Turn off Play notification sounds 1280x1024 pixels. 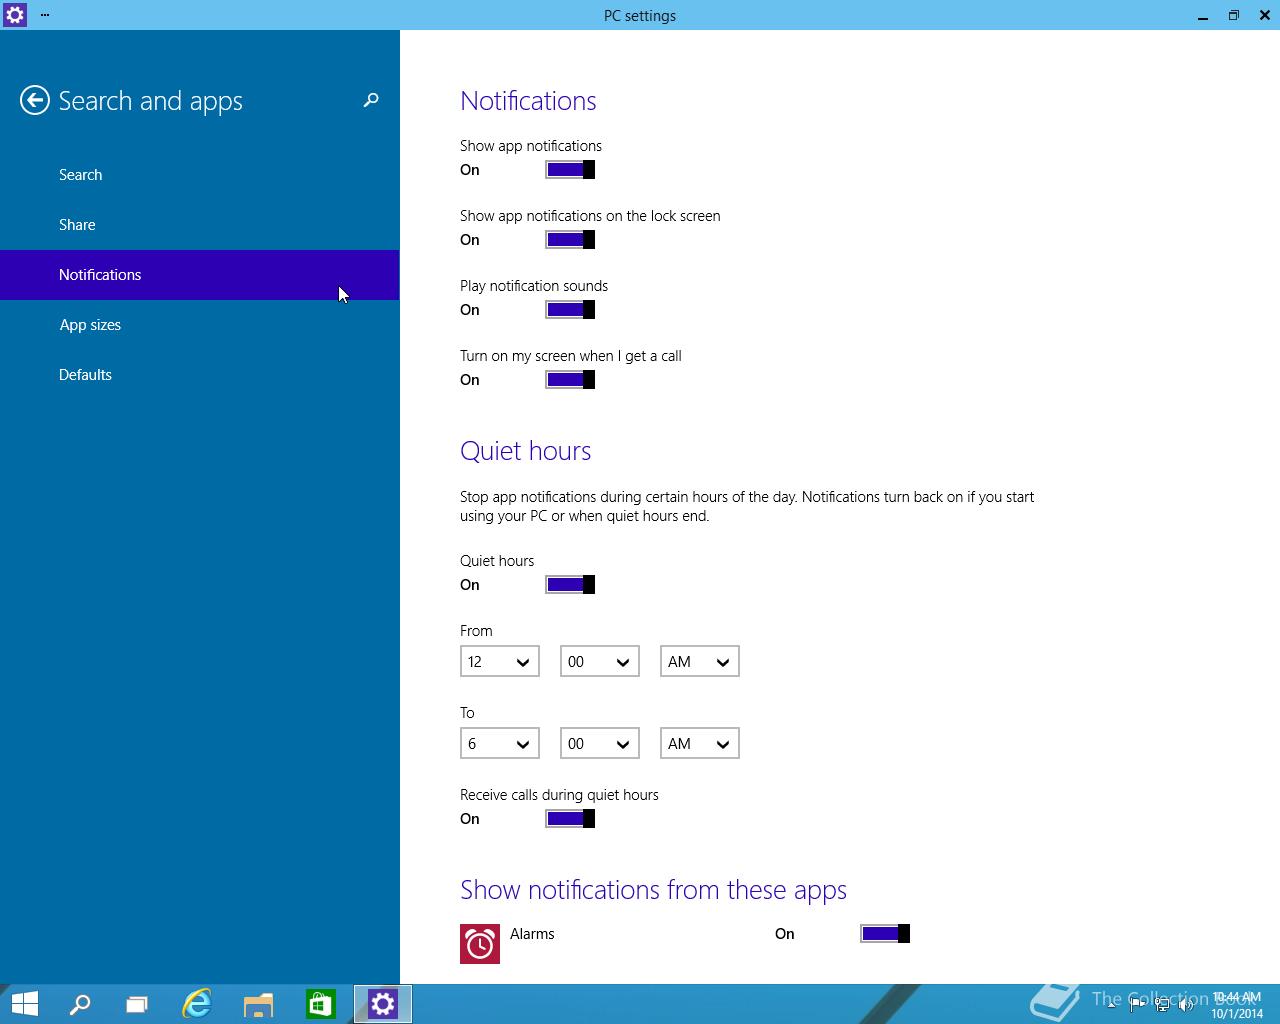(x=570, y=310)
